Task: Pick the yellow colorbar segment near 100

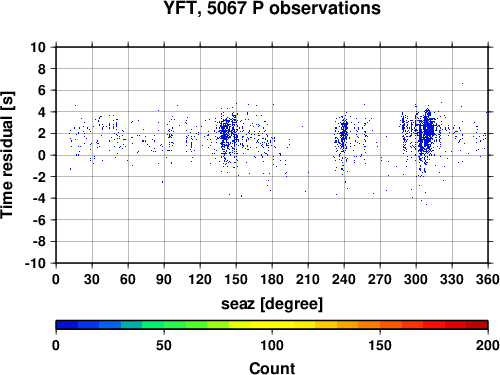Action: [272, 325]
